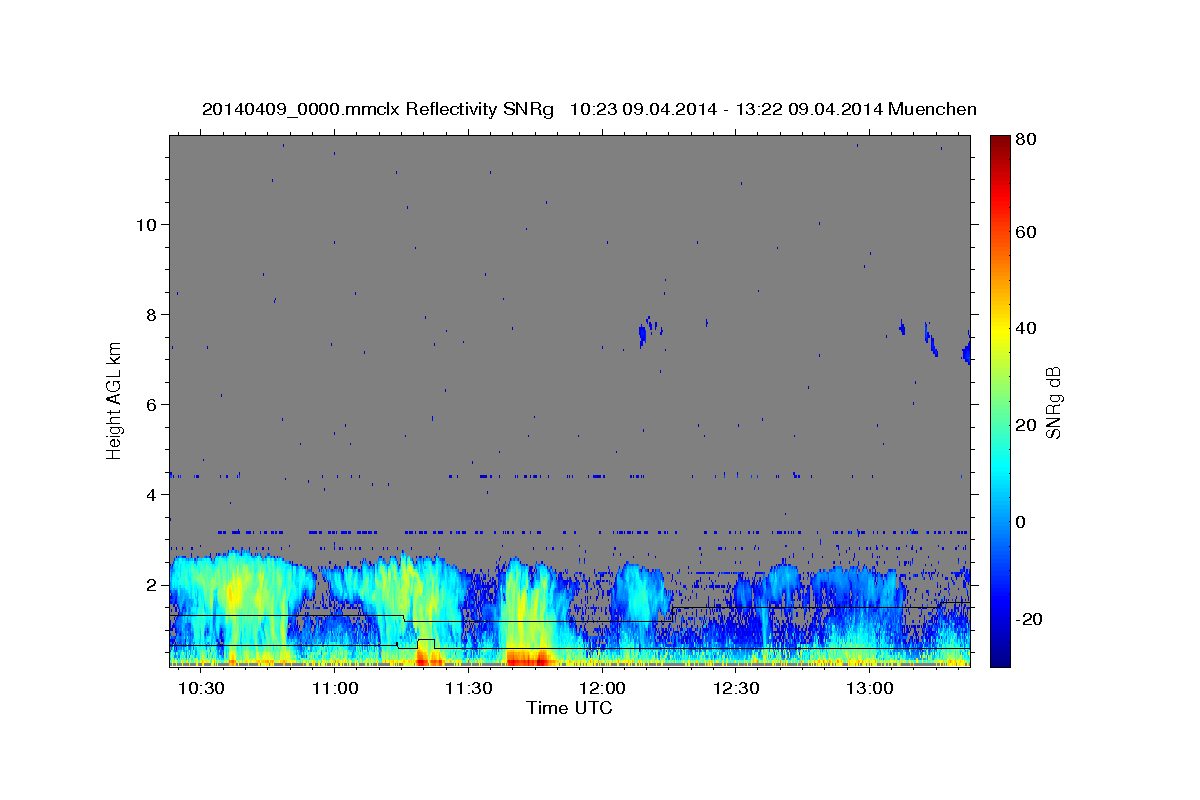Screen dimensions: 1200x800
Task: Click the 'Time UTC' axis label
Action: [569, 708]
